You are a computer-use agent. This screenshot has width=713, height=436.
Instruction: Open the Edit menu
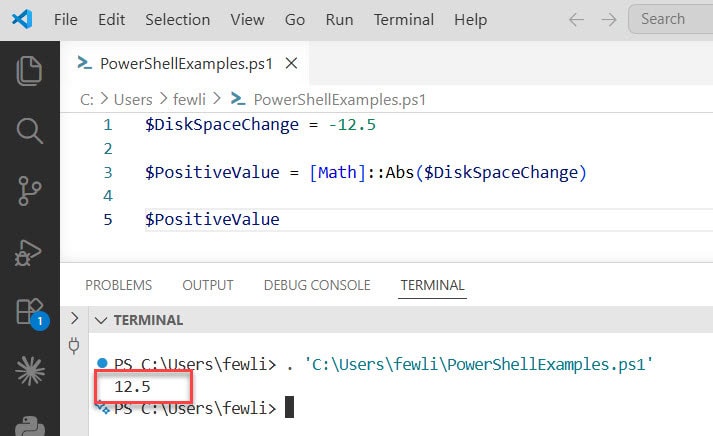[111, 20]
